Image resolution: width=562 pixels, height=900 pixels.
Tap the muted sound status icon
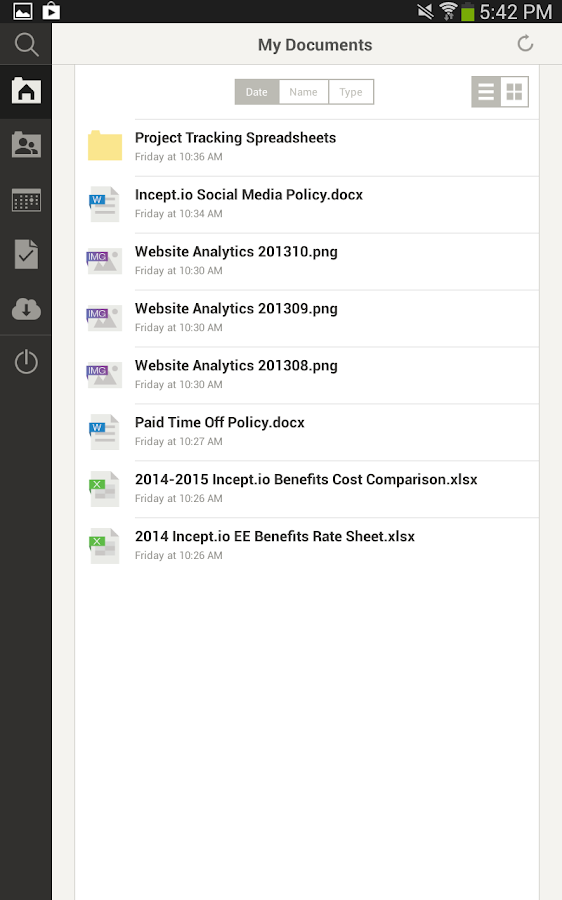point(425,11)
